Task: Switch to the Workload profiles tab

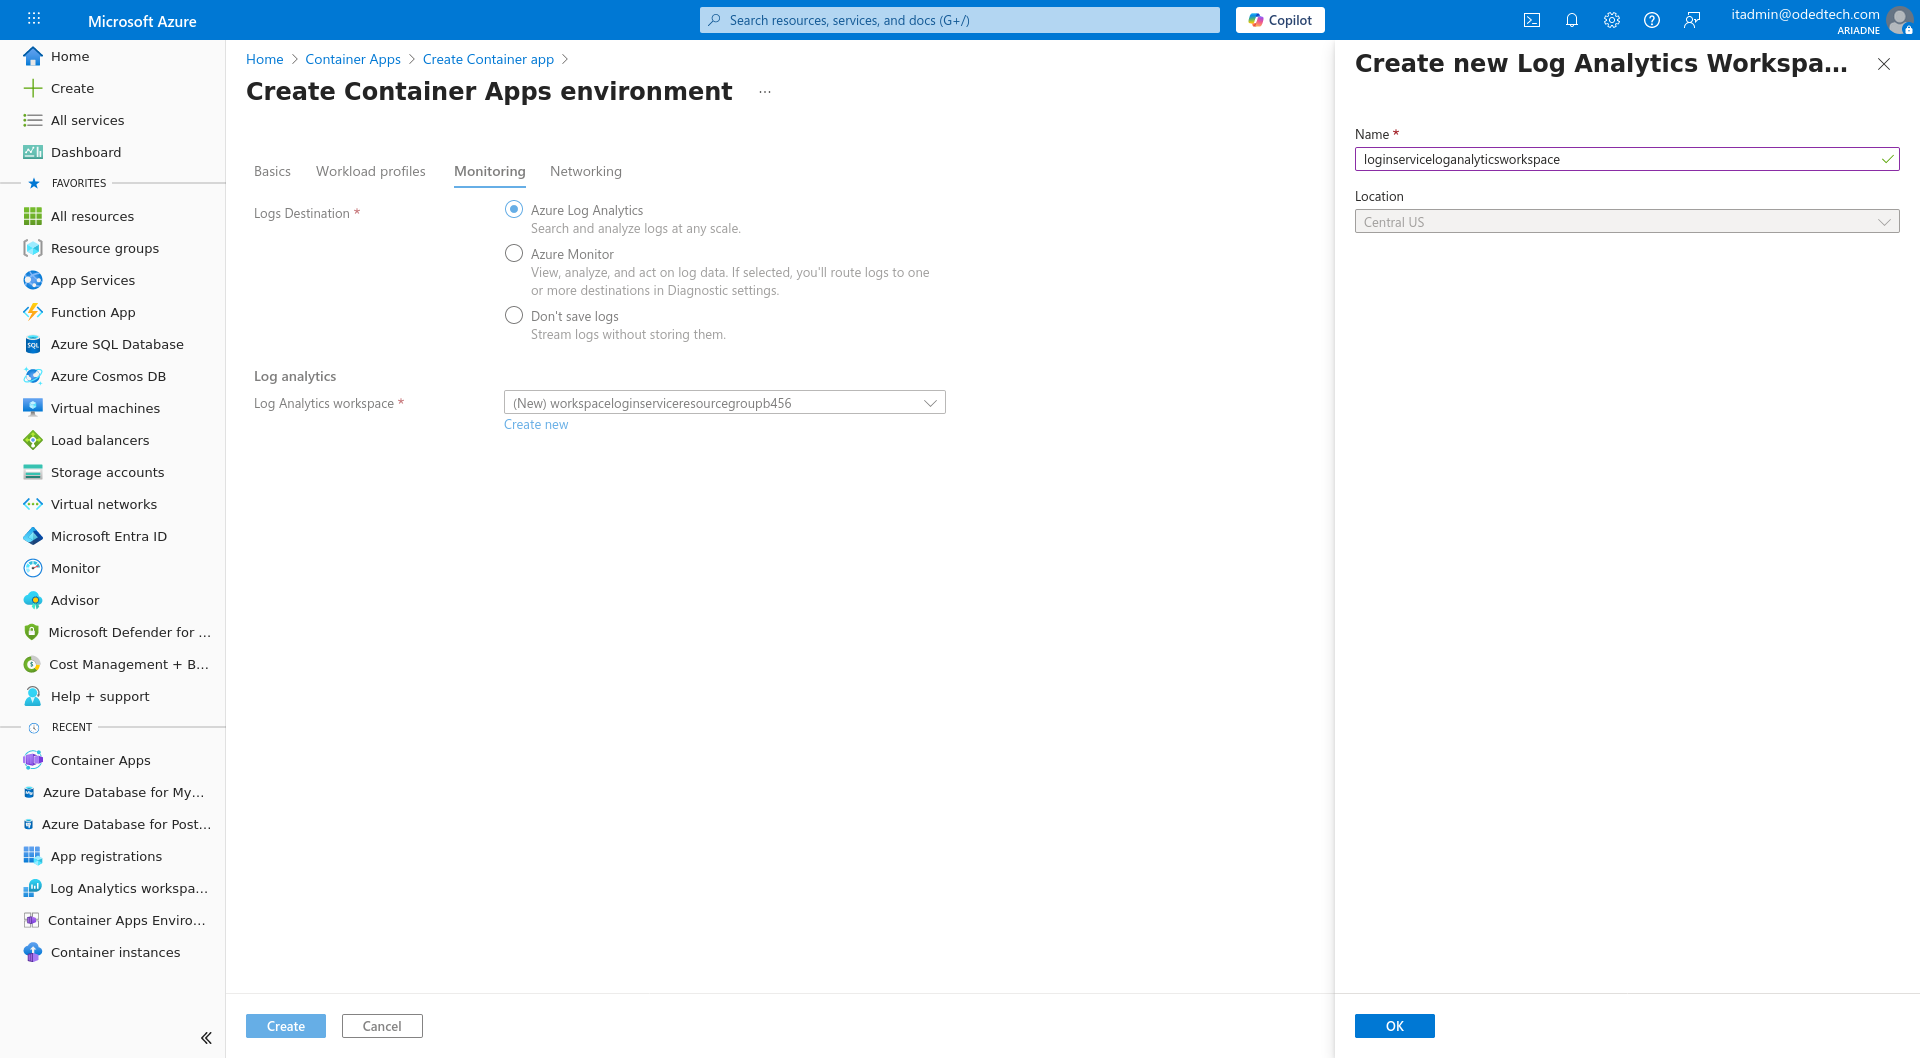Action: [371, 171]
